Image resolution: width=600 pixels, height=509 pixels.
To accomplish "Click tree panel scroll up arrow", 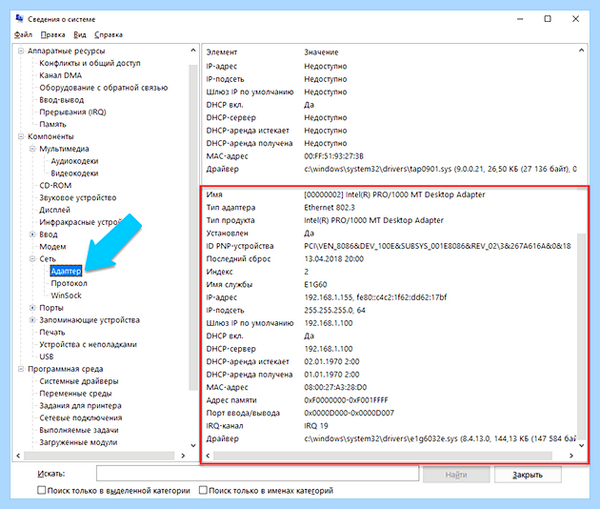I will [x=193, y=51].
